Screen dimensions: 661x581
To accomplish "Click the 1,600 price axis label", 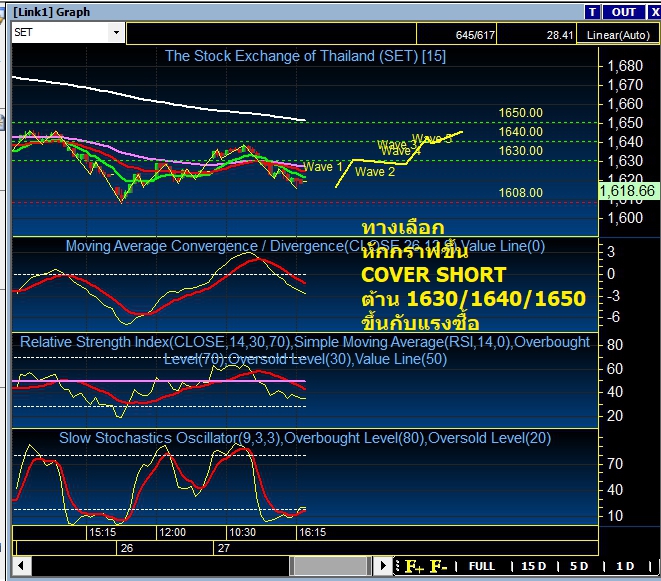I will coord(625,218).
